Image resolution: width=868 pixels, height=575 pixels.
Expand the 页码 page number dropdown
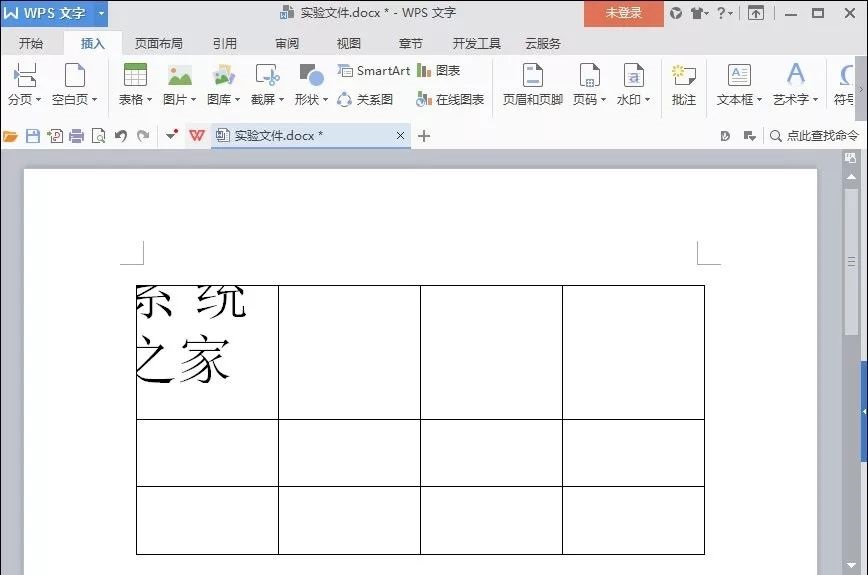(603, 100)
